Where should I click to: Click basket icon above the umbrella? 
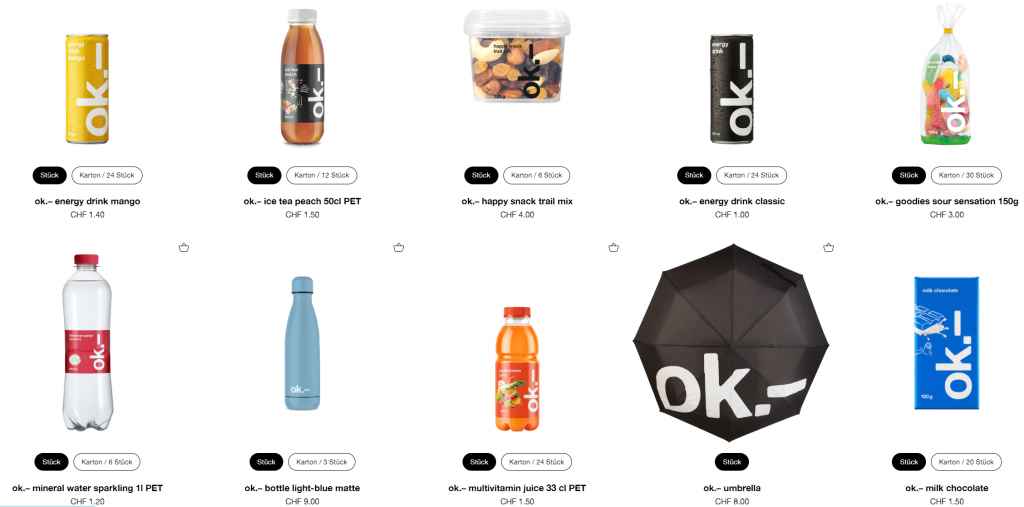coord(828,248)
